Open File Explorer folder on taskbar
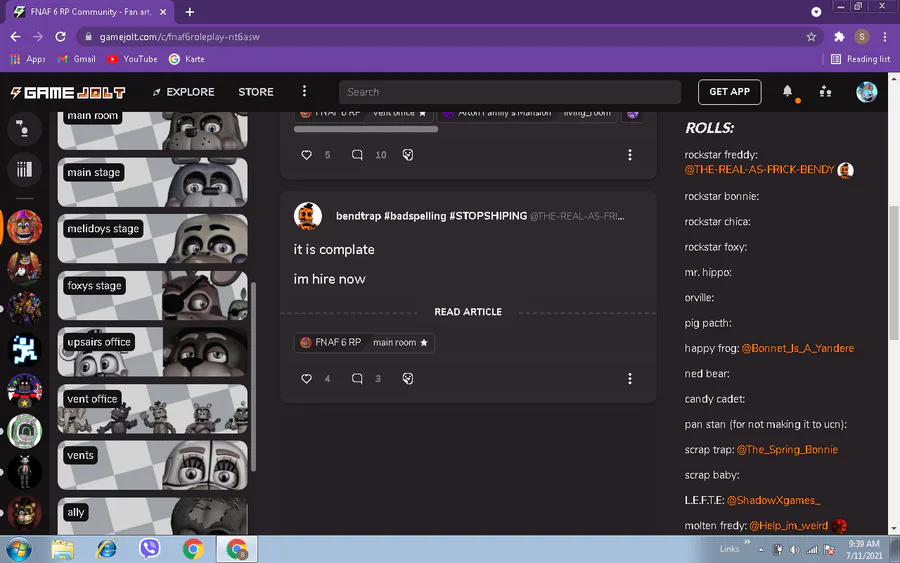Viewport: 900px width, 563px height. tap(63, 550)
